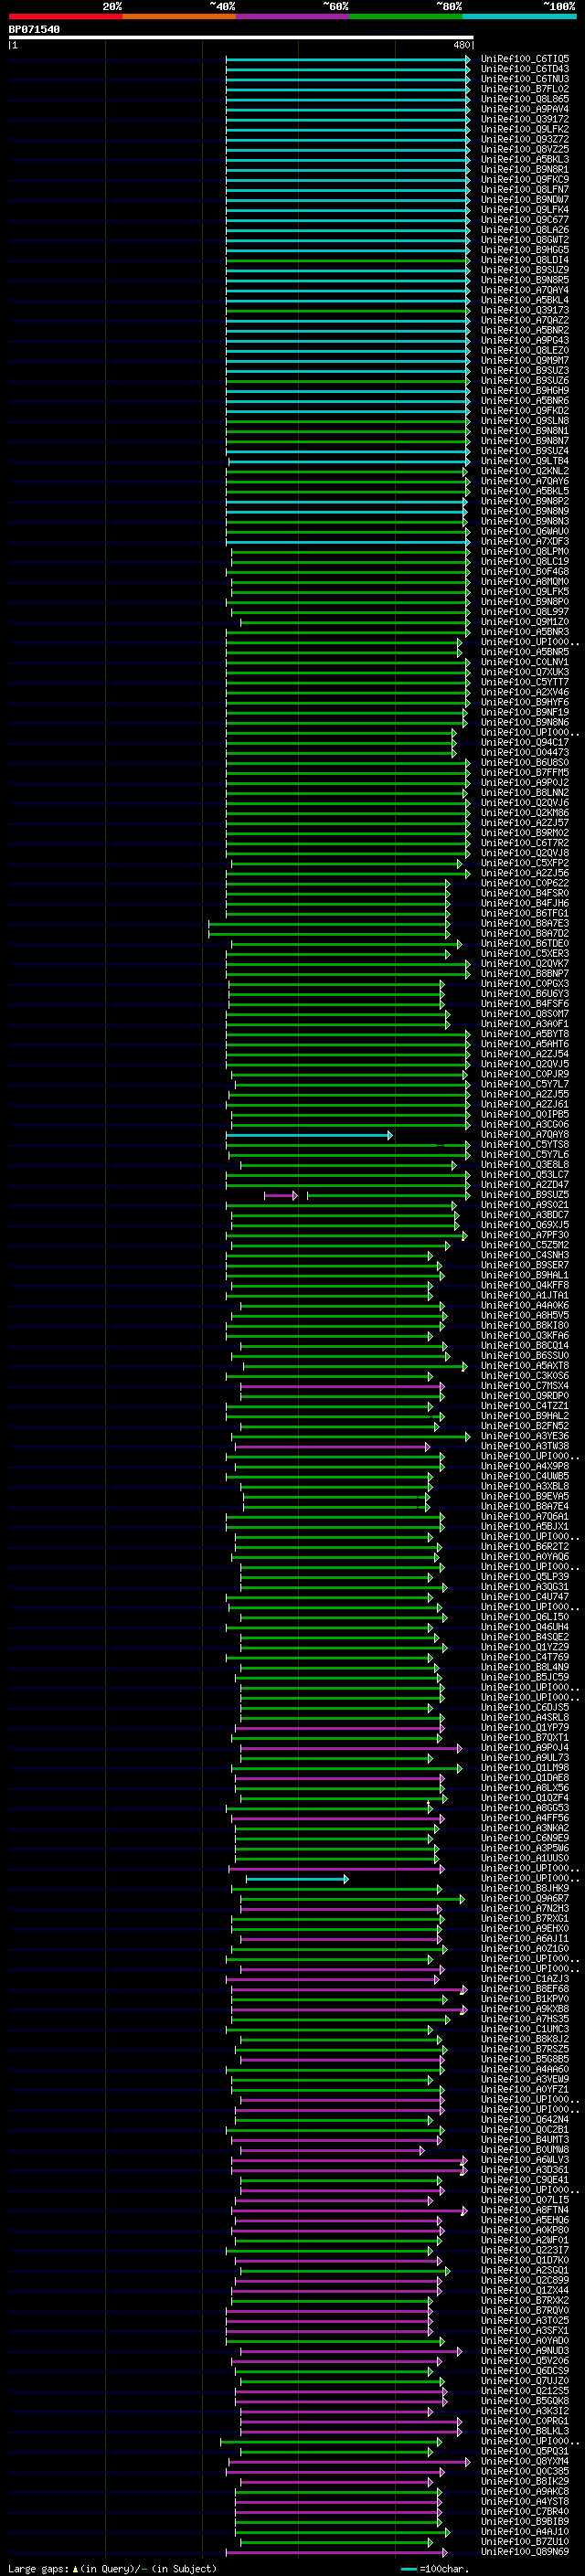Click the label UniRef100_A4X9P8
The height and width of the screenshot is (2576, 585).
pos(525,1466)
